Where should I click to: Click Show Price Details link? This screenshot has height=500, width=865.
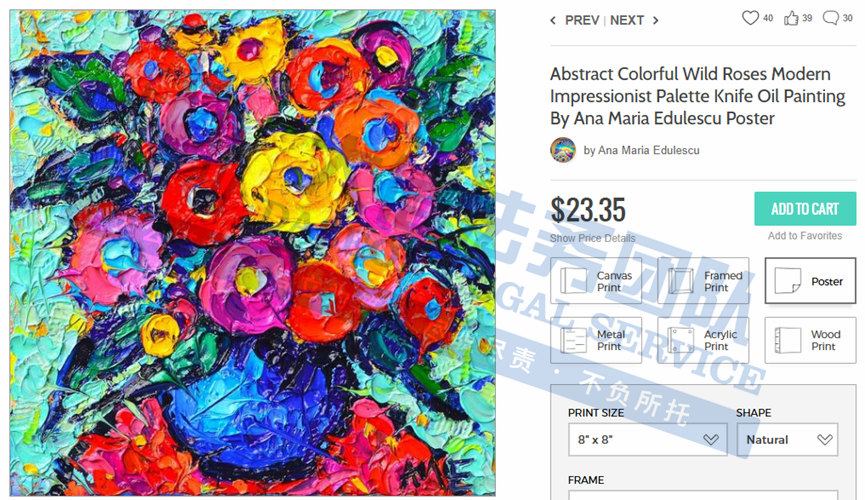pyautogui.click(x=592, y=238)
